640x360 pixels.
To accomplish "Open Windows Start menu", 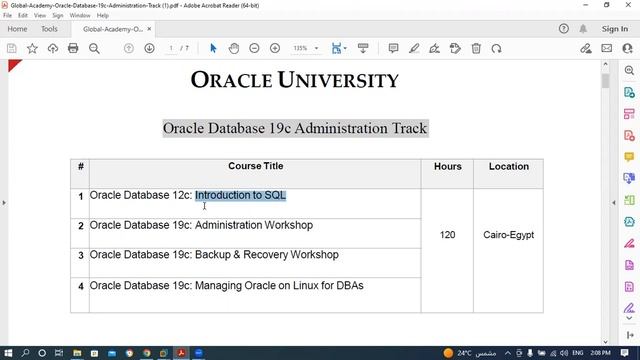I will pyautogui.click(x=8, y=353).
